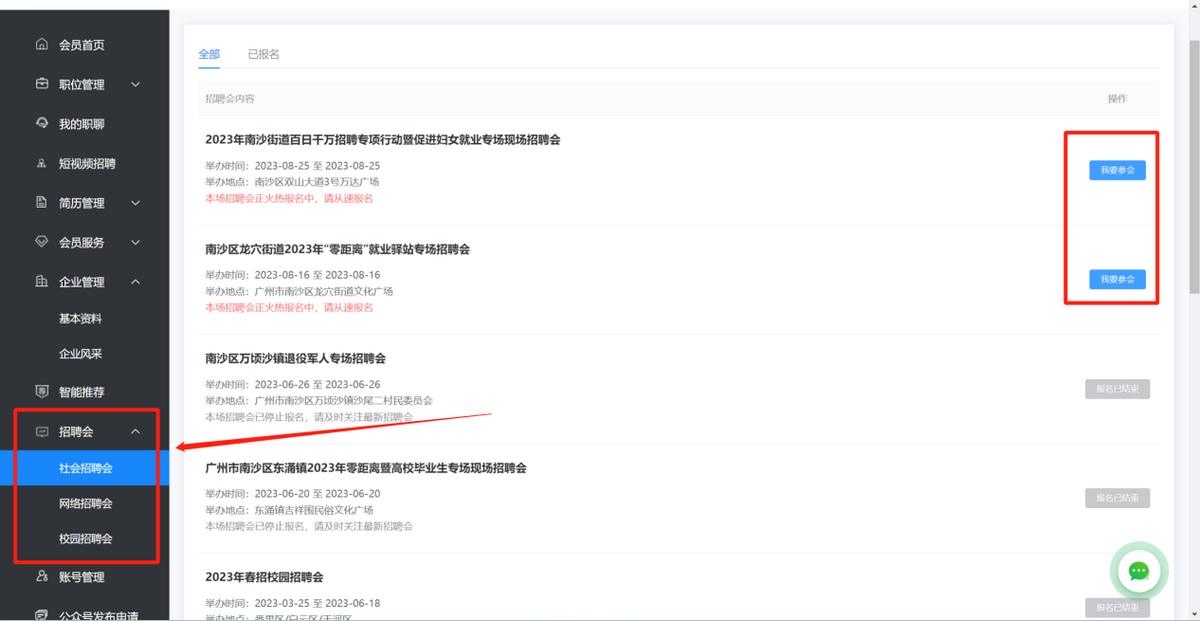Click the 职位管理 briefcase icon
Viewport: 1200px width, 621px height.
[x=40, y=84]
